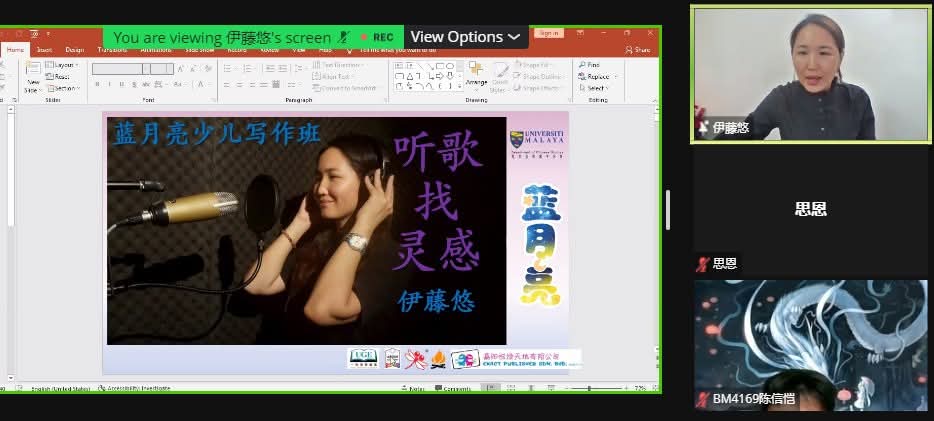Screen dimensions: 934x421
Task: Click the bullets list icon
Action: (x=229, y=68)
